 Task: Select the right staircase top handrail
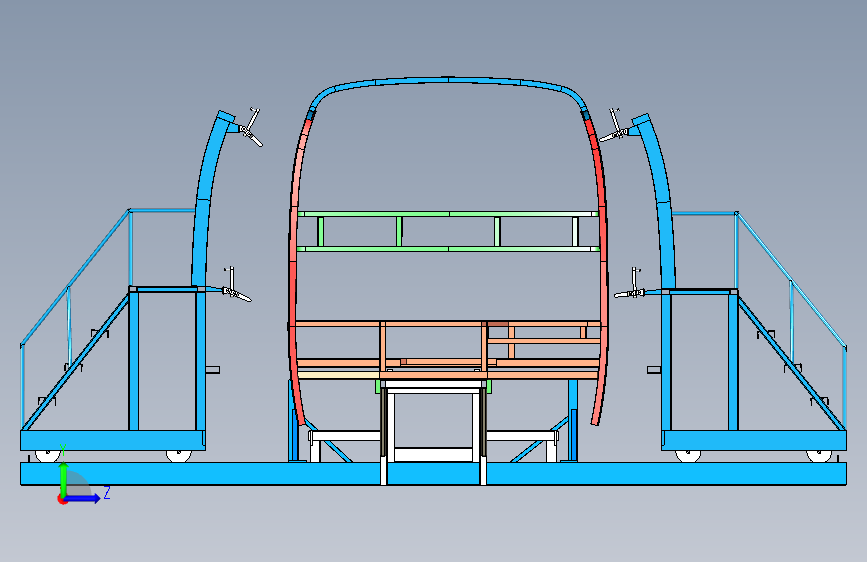791,280
